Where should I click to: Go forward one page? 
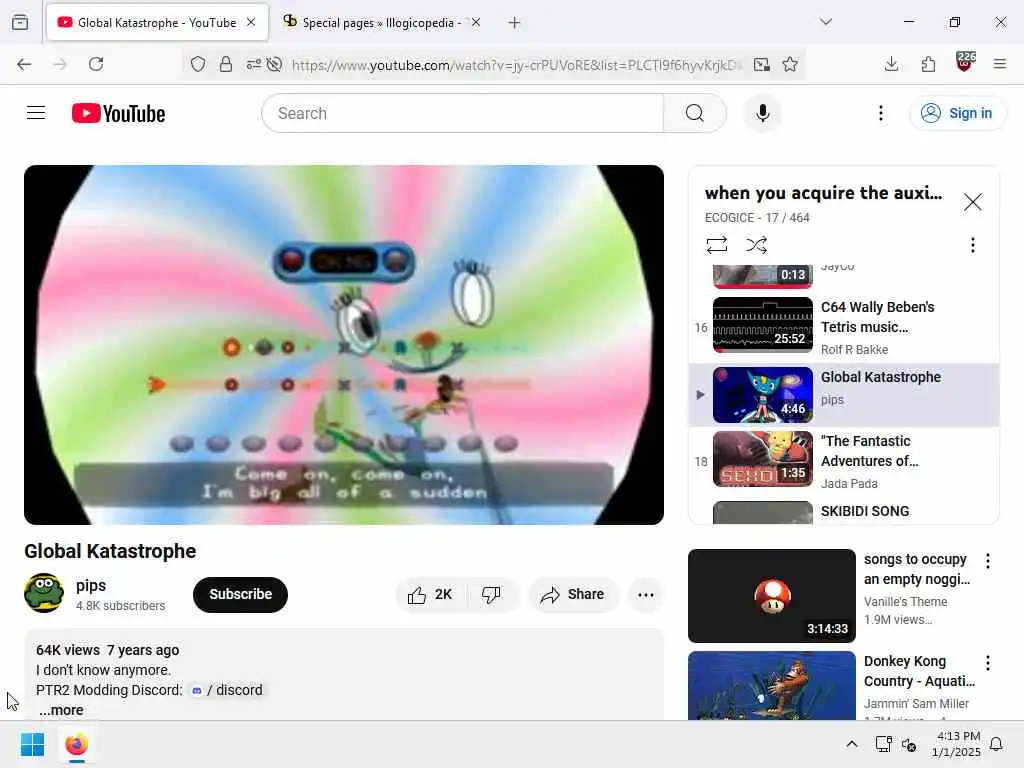[60, 64]
